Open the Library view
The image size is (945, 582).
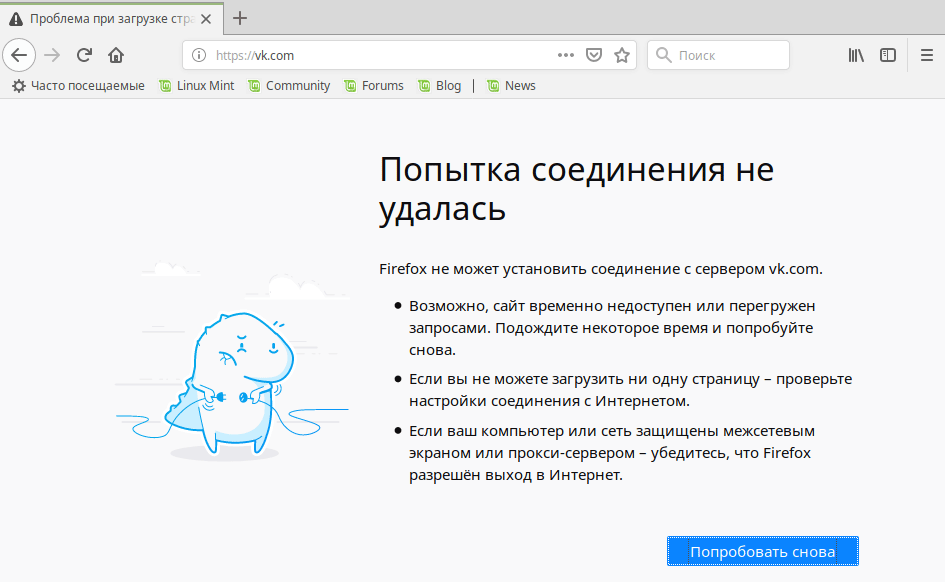point(856,55)
